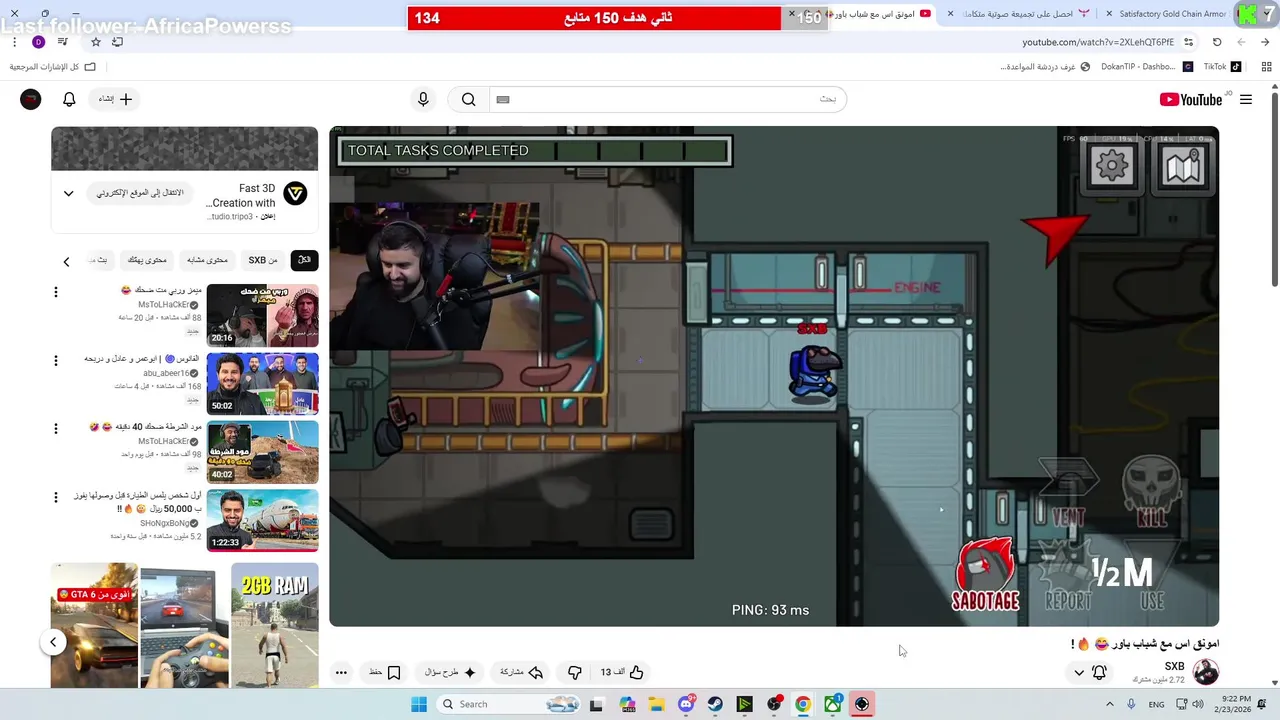Open the on-screen keyboard icon in search box
The image size is (1280, 720).
click(x=503, y=99)
